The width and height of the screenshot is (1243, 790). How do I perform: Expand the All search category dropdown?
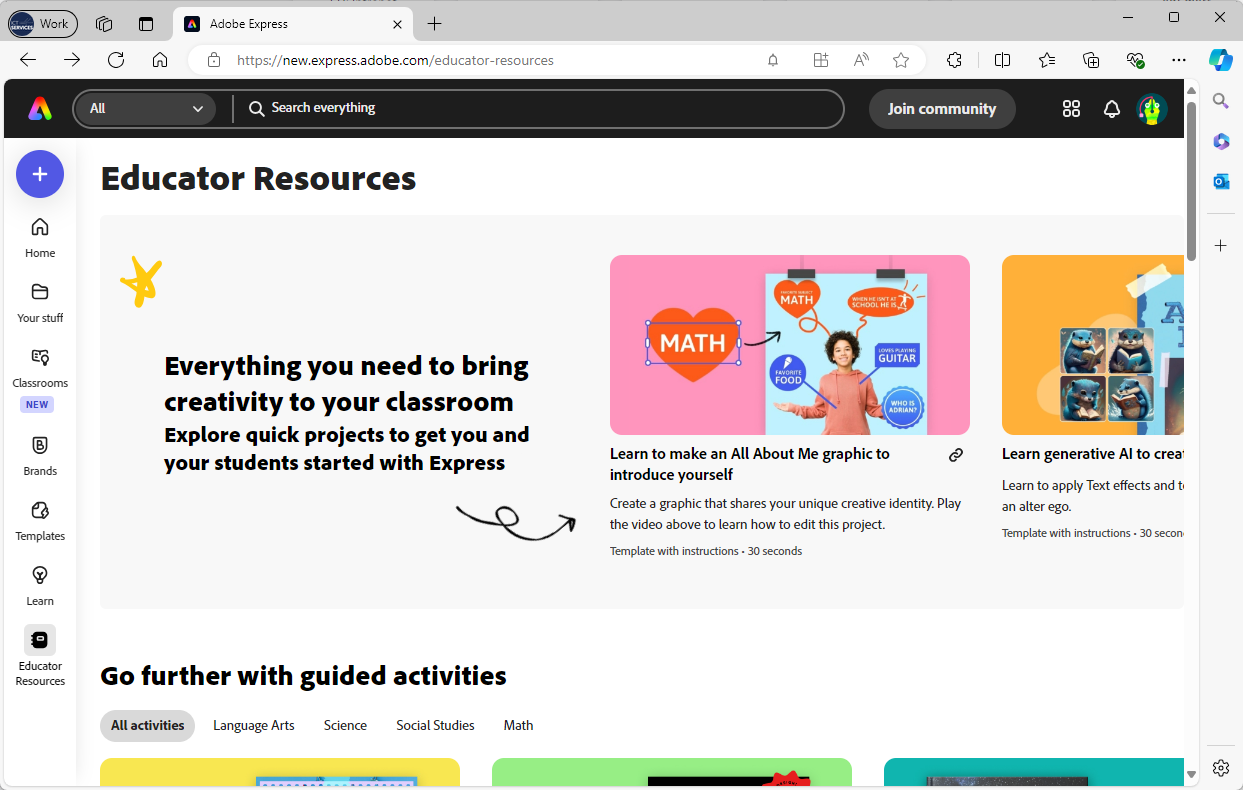tap(146, 109)
